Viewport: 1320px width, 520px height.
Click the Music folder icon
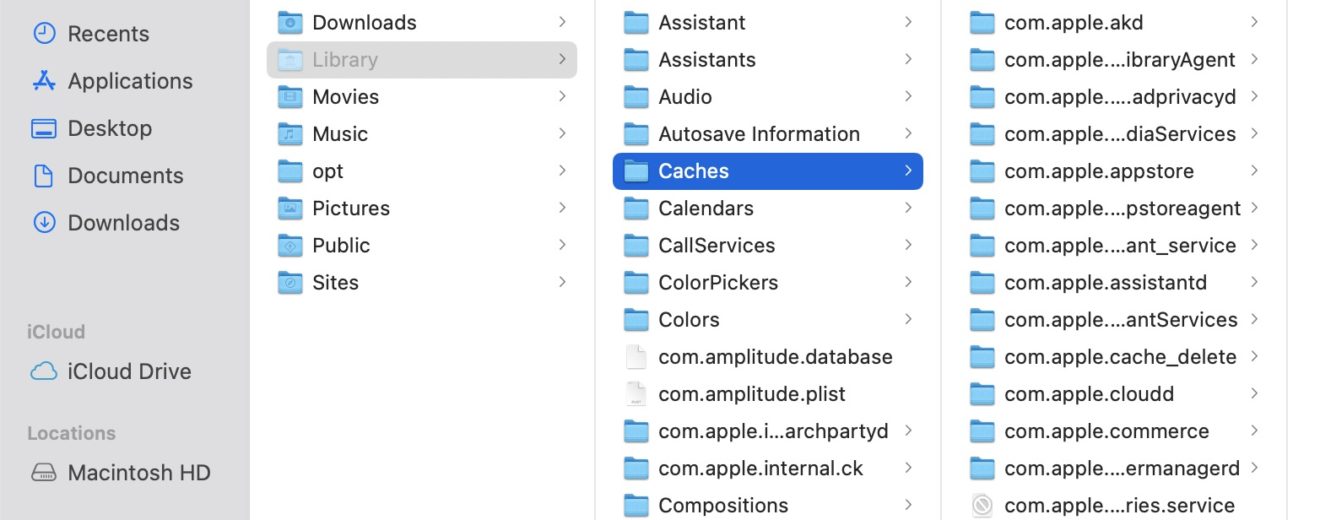290,134
